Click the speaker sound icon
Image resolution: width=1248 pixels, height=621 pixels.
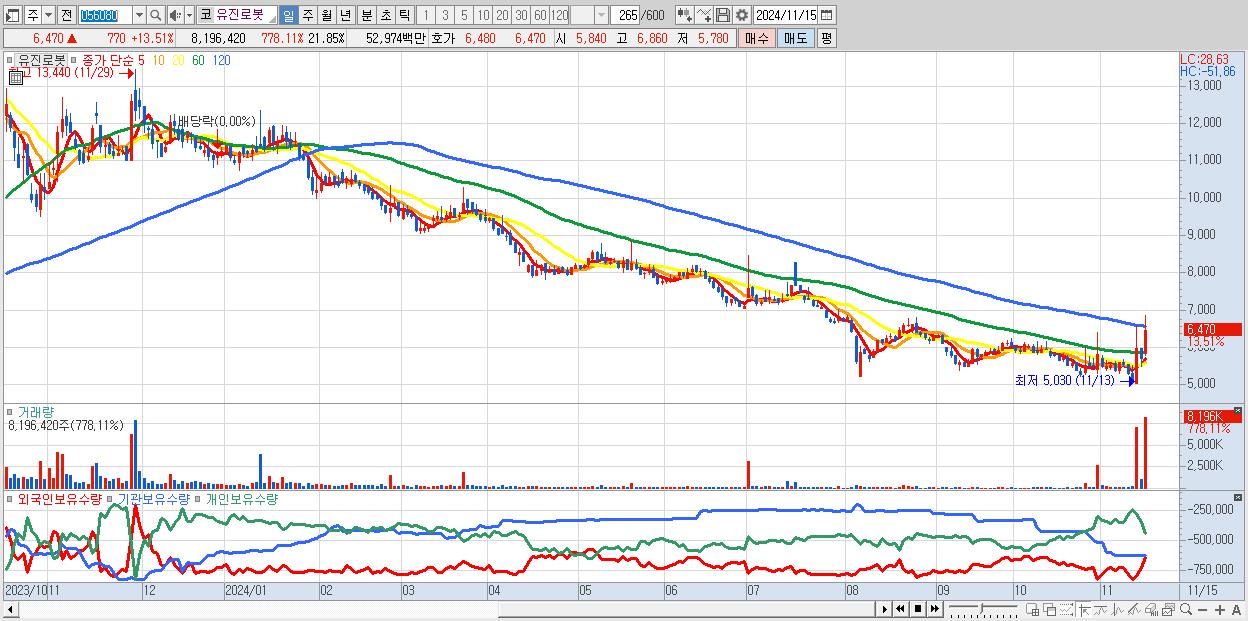click(174, 16)
